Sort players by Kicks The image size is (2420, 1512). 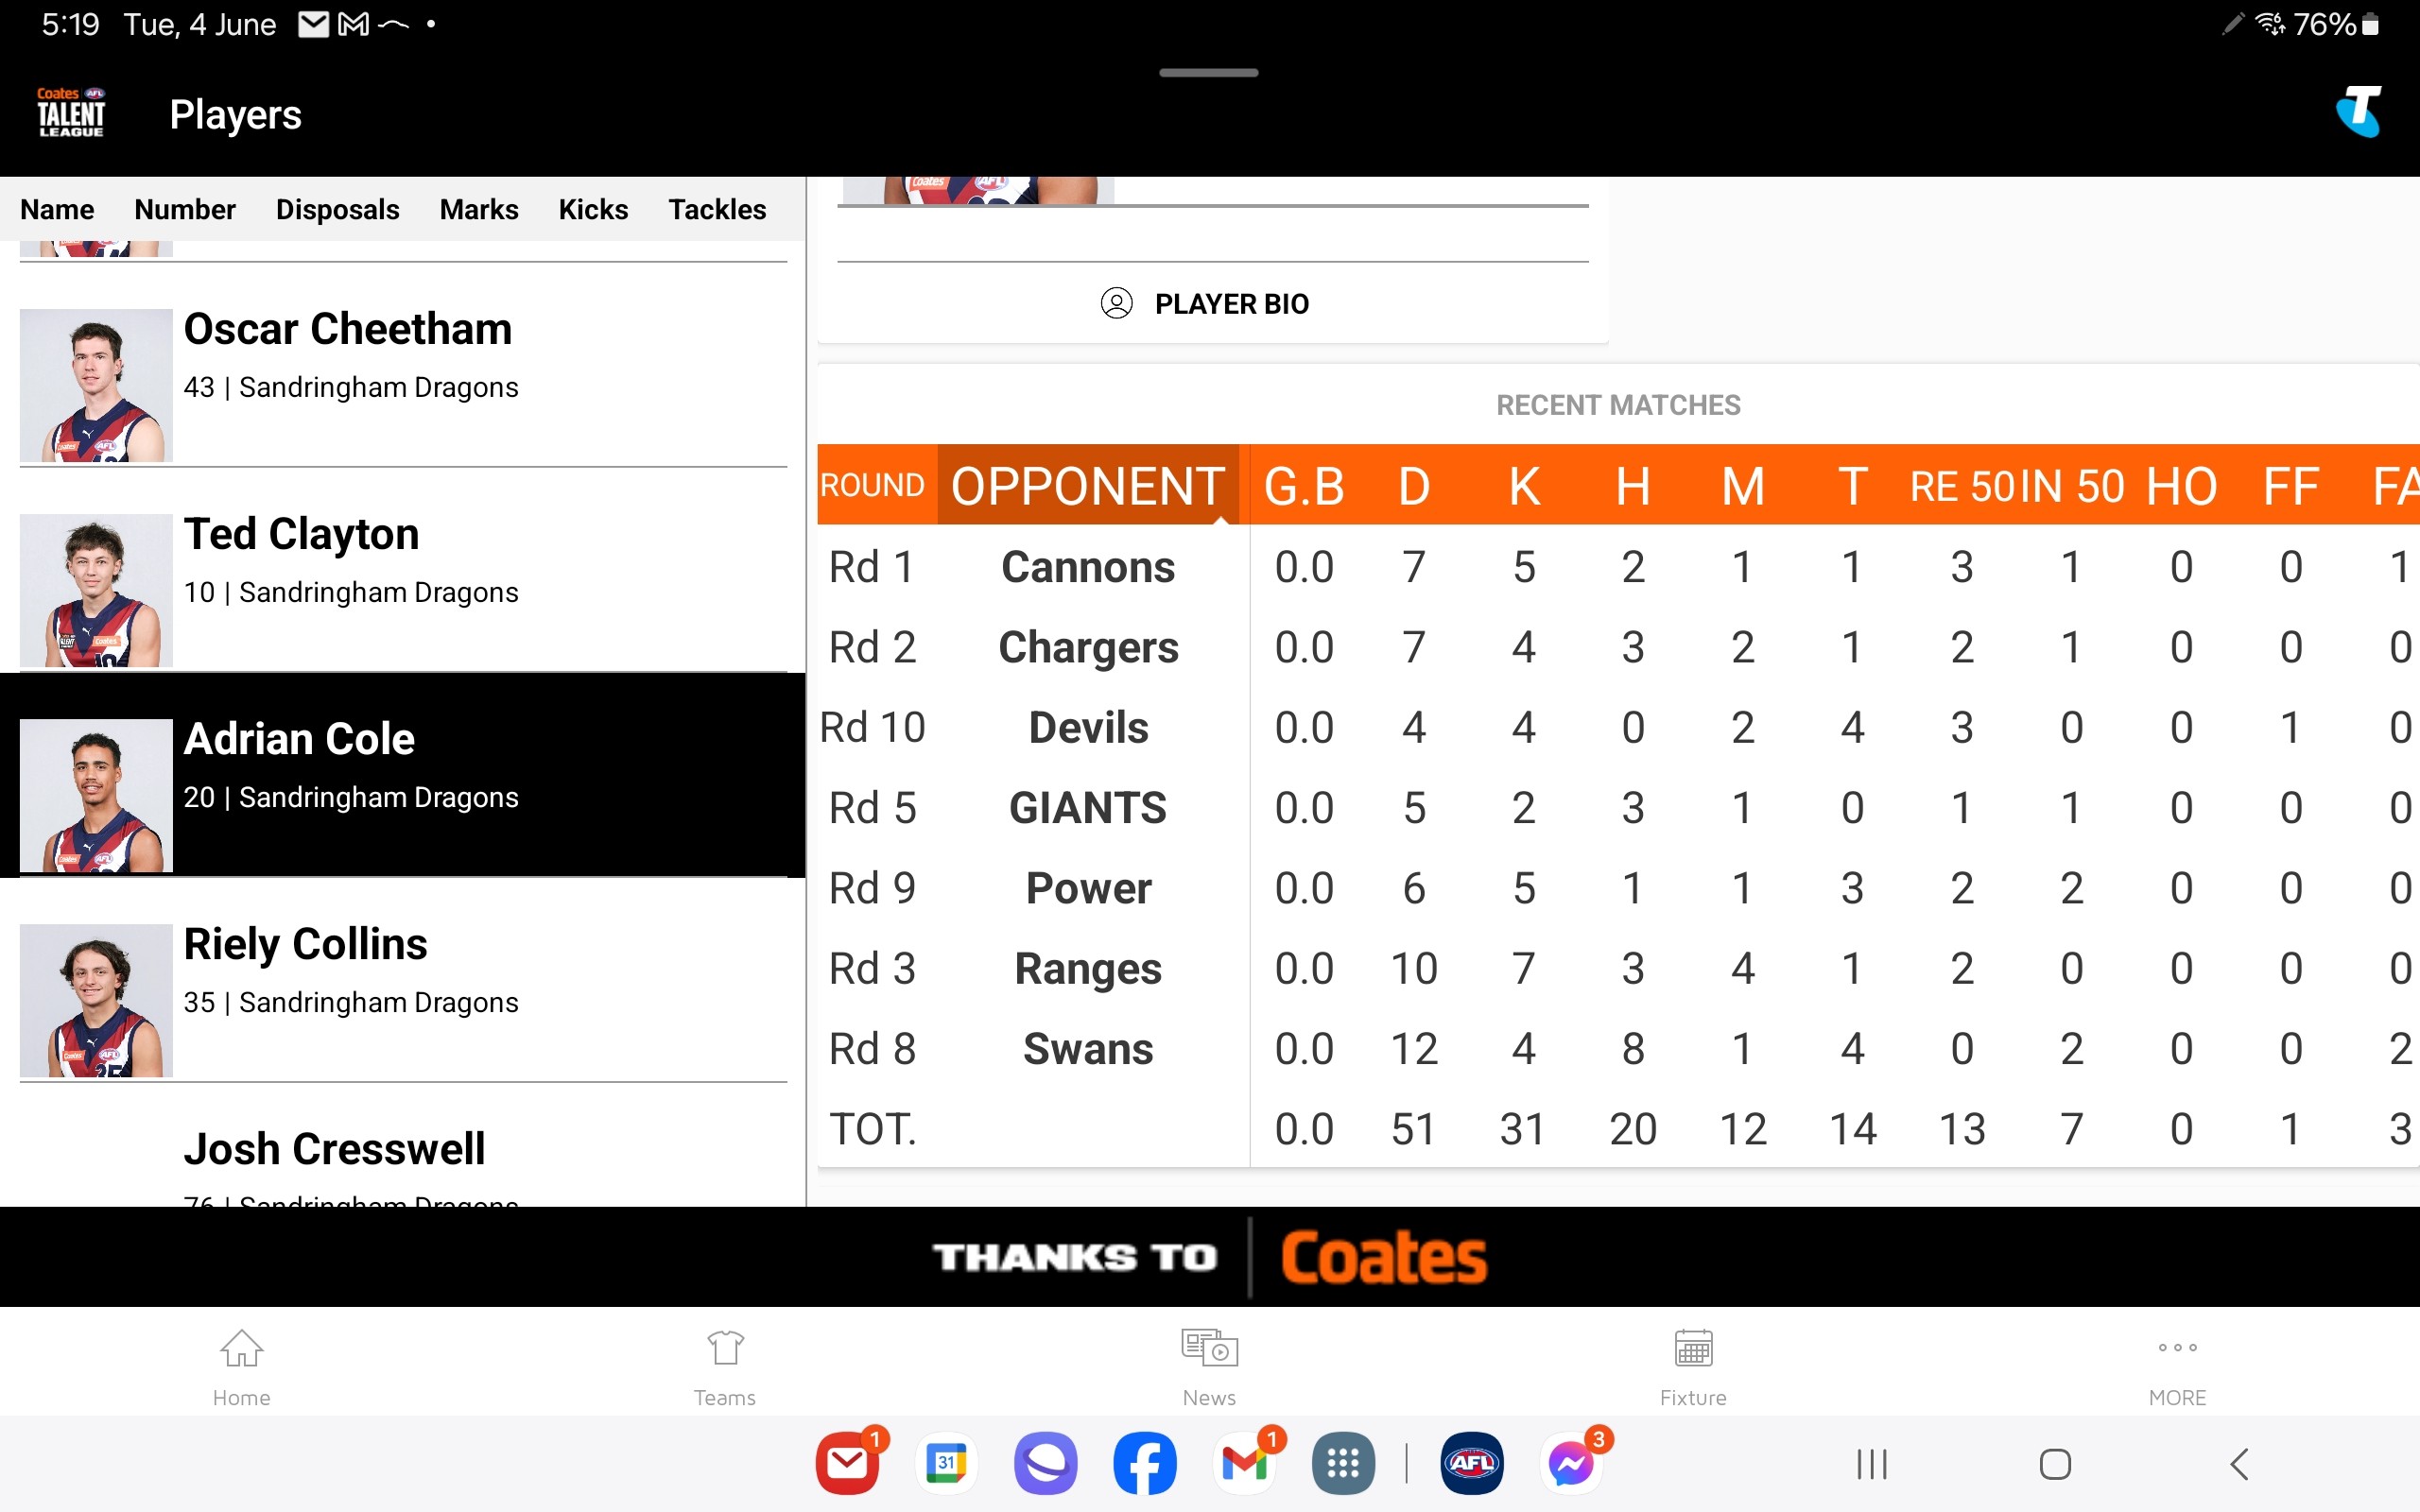click(x=593, y=207)
